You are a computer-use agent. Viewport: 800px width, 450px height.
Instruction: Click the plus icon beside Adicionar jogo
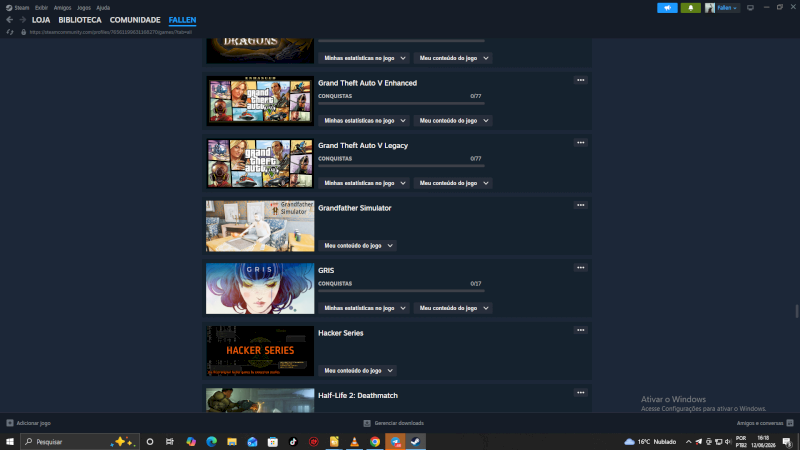(x=10, y=423)
